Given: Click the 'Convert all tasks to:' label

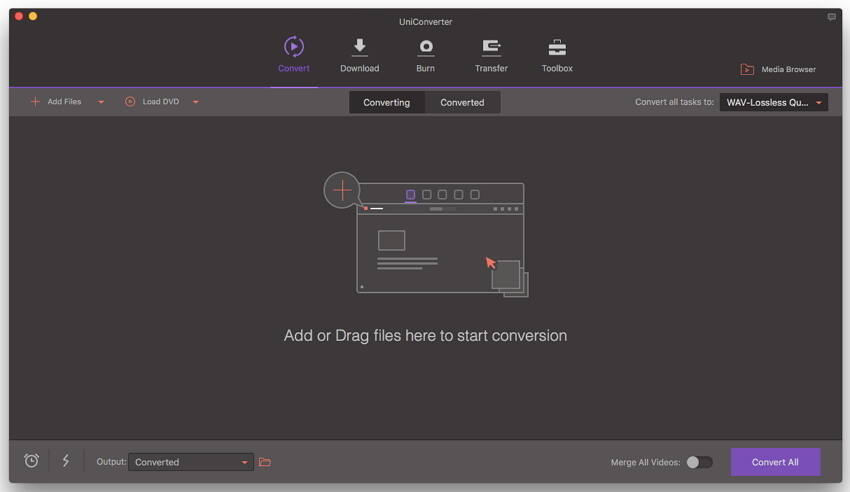Looking at the screenshot, I should 674,102.
